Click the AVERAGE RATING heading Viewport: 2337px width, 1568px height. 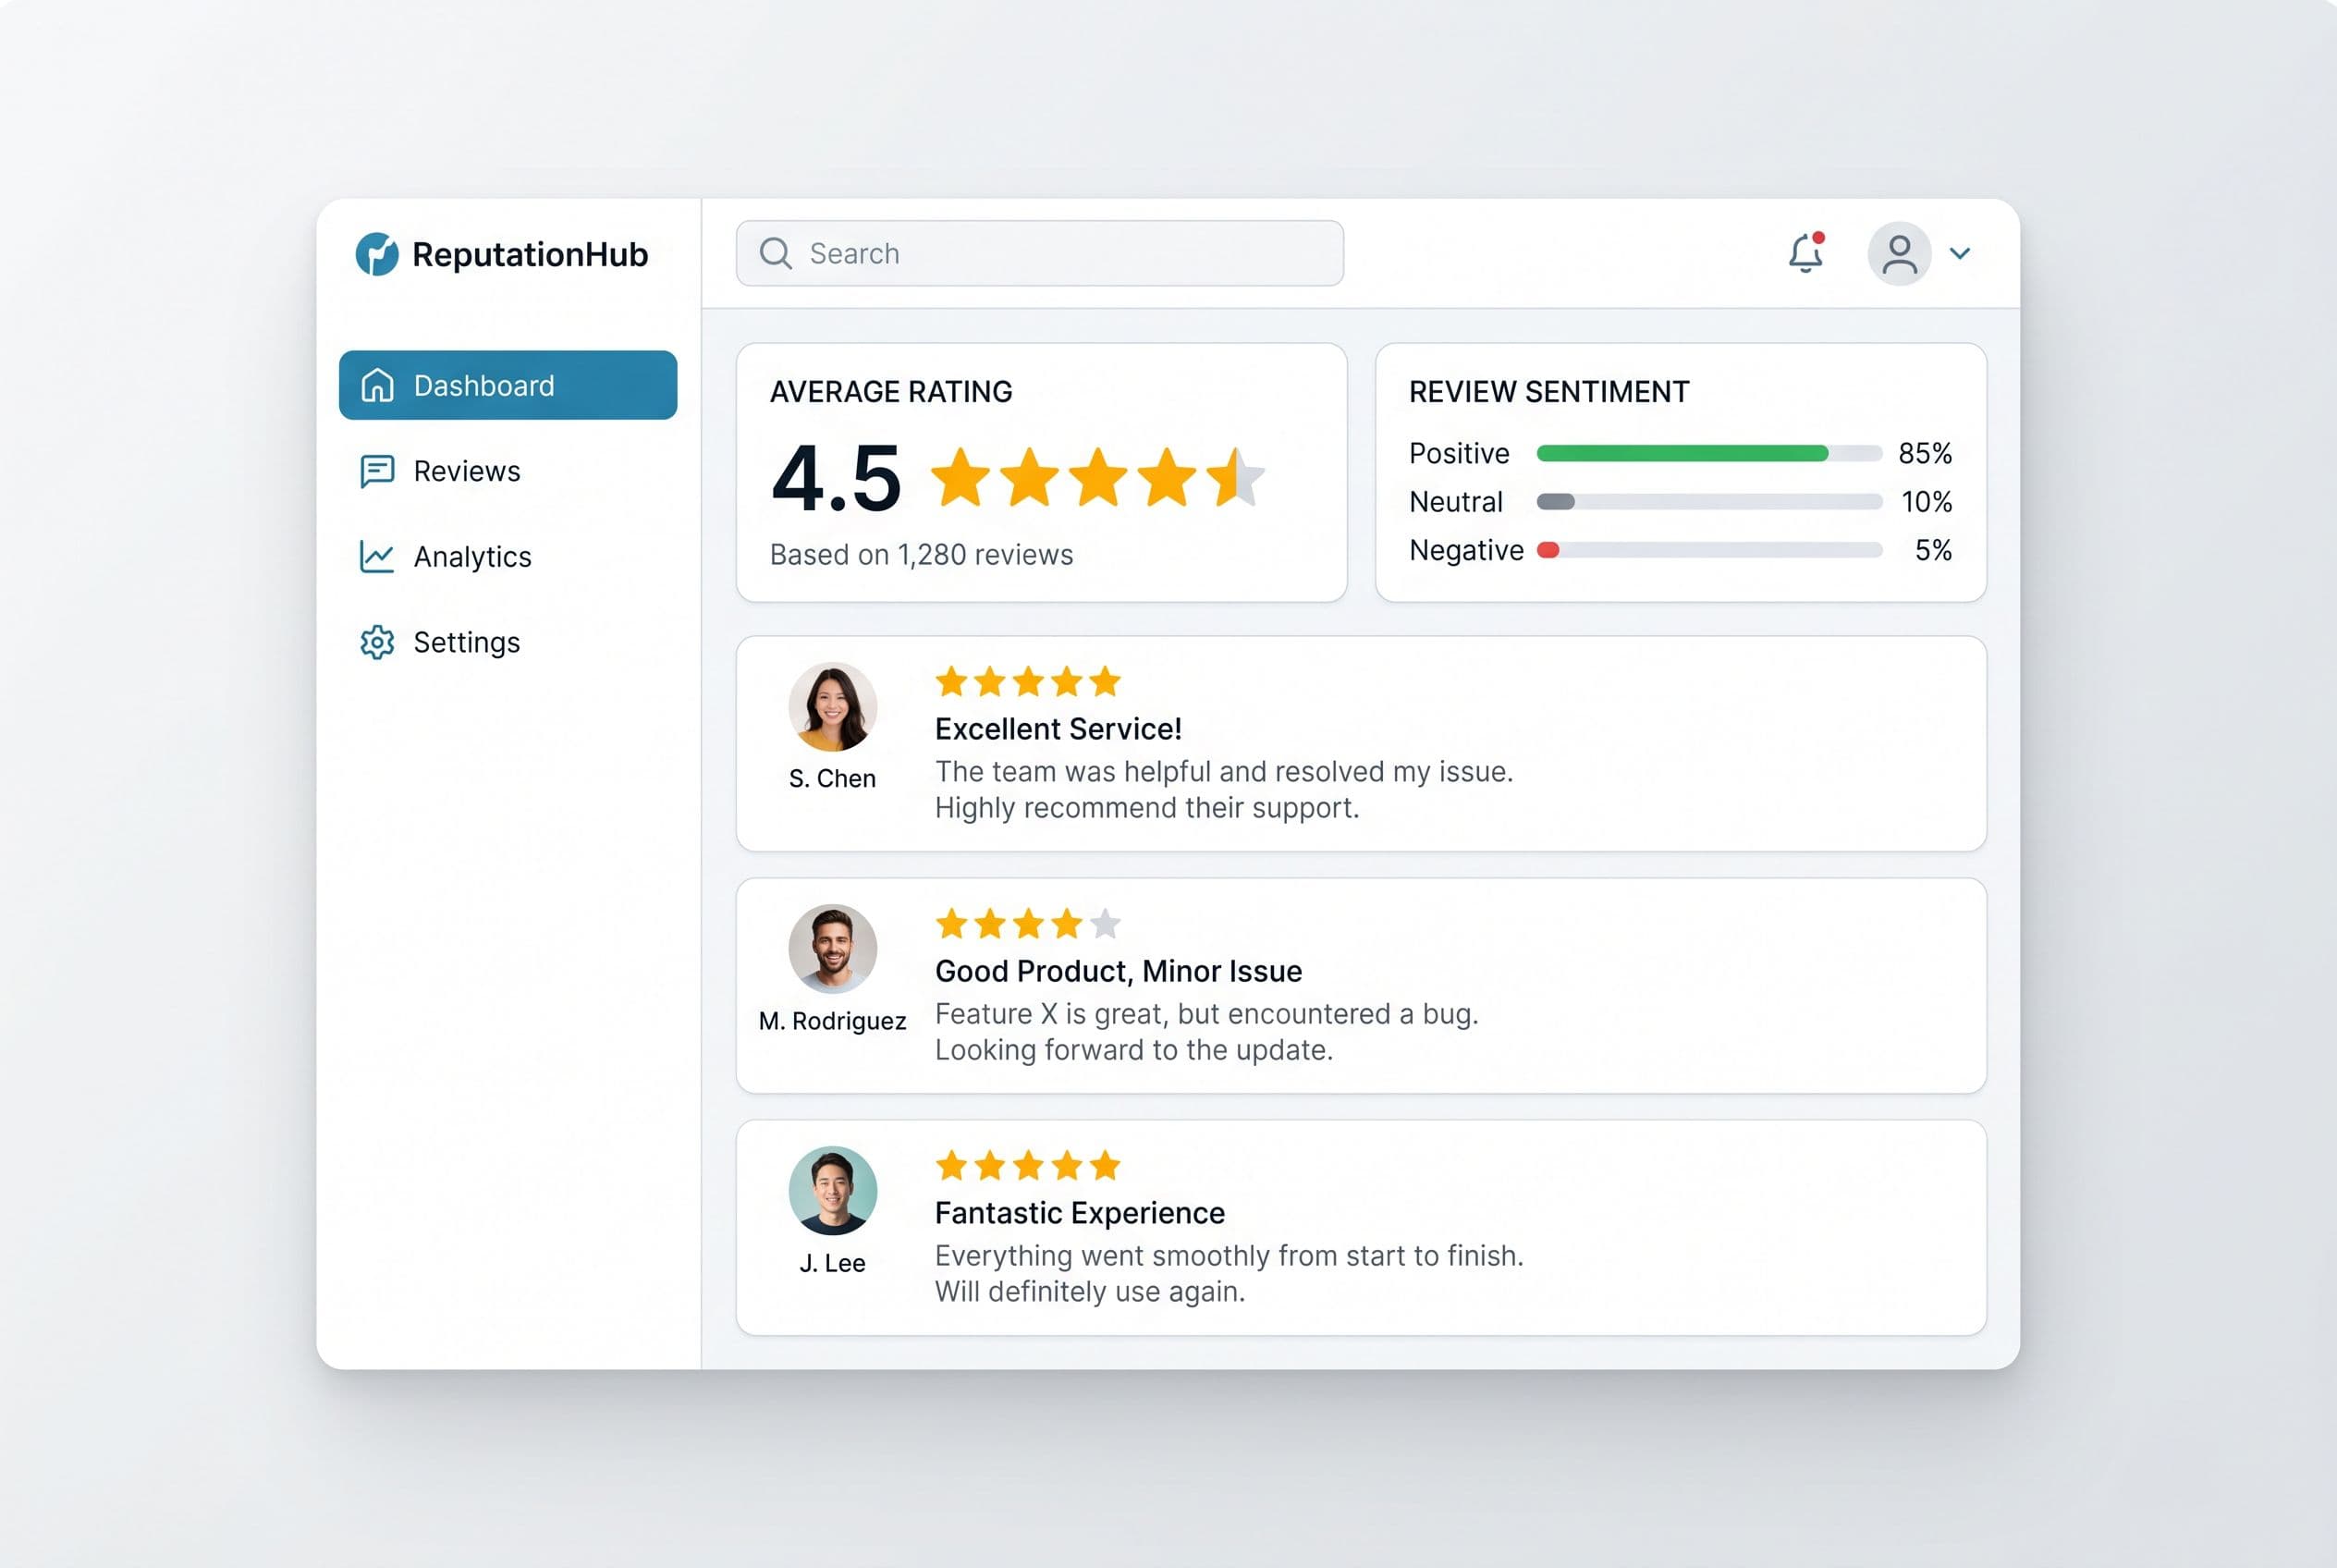(x=891, y=392)
